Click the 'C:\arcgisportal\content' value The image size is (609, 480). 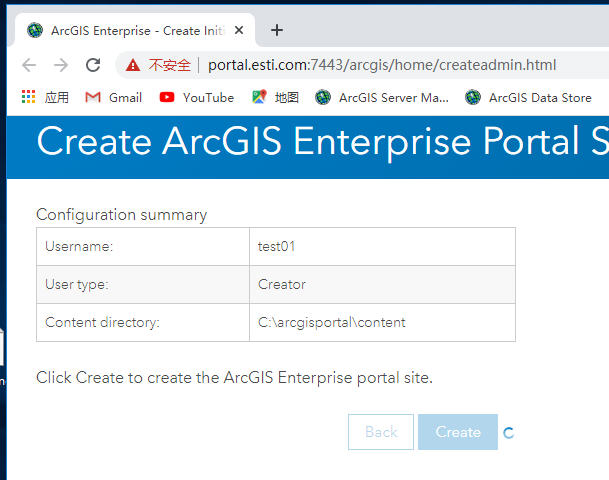(332, 323)
